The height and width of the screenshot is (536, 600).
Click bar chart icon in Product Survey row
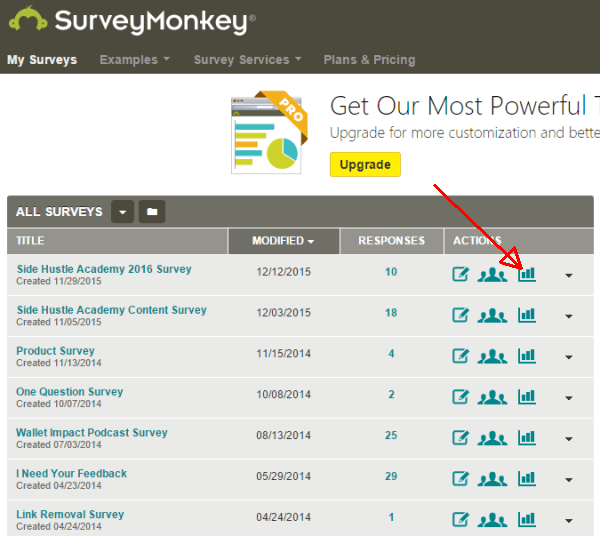tap(527, 356)
